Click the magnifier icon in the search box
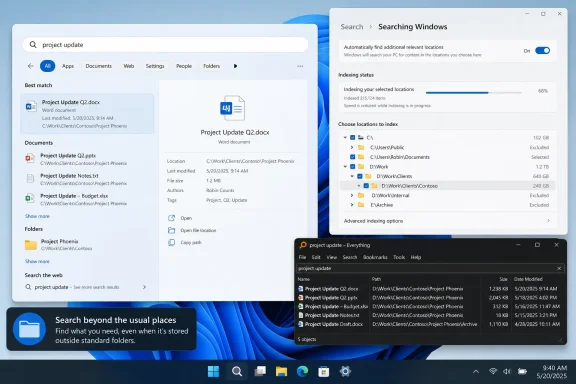Screen dimensions: 576x384 point(33,44)
